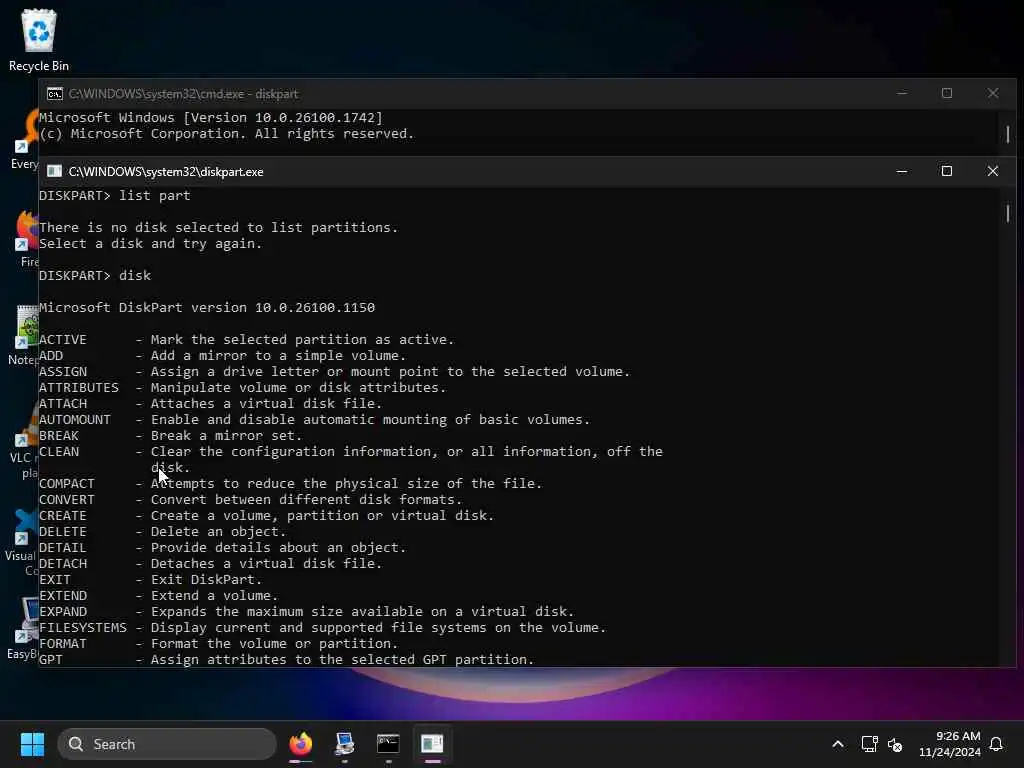Switch to diskpart window taskbar icon
The height and width of the screenshot is (768, 1024).
432,744
